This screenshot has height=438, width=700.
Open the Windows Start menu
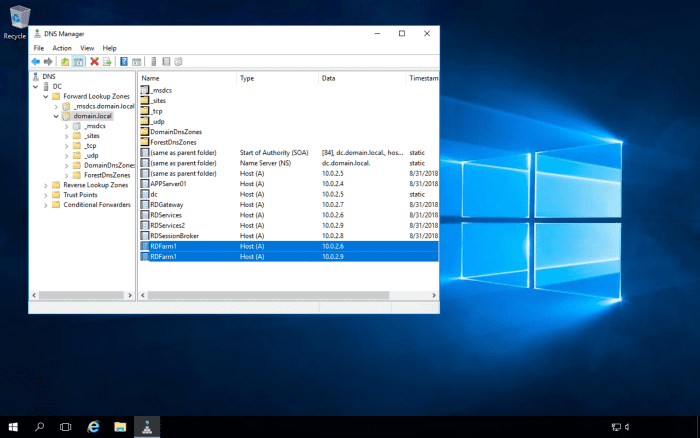coord(13,427)
